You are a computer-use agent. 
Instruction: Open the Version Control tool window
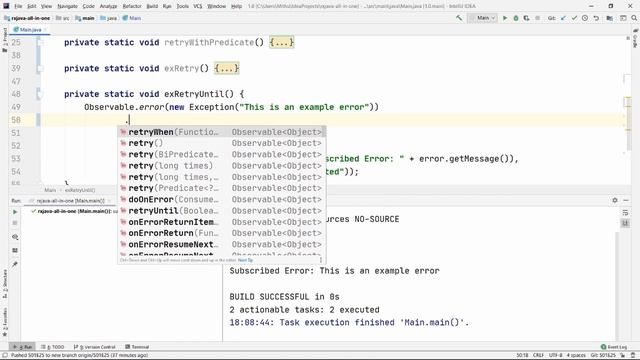point(94,347)
